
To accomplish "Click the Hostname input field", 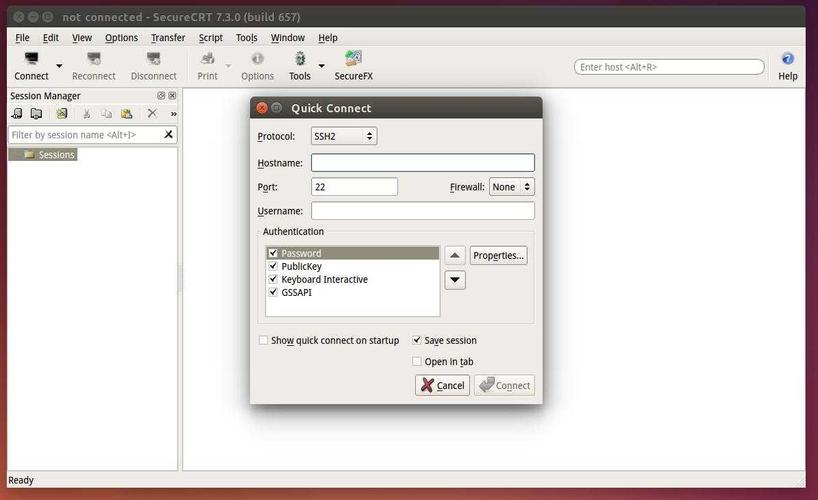I will coord(423,162).
